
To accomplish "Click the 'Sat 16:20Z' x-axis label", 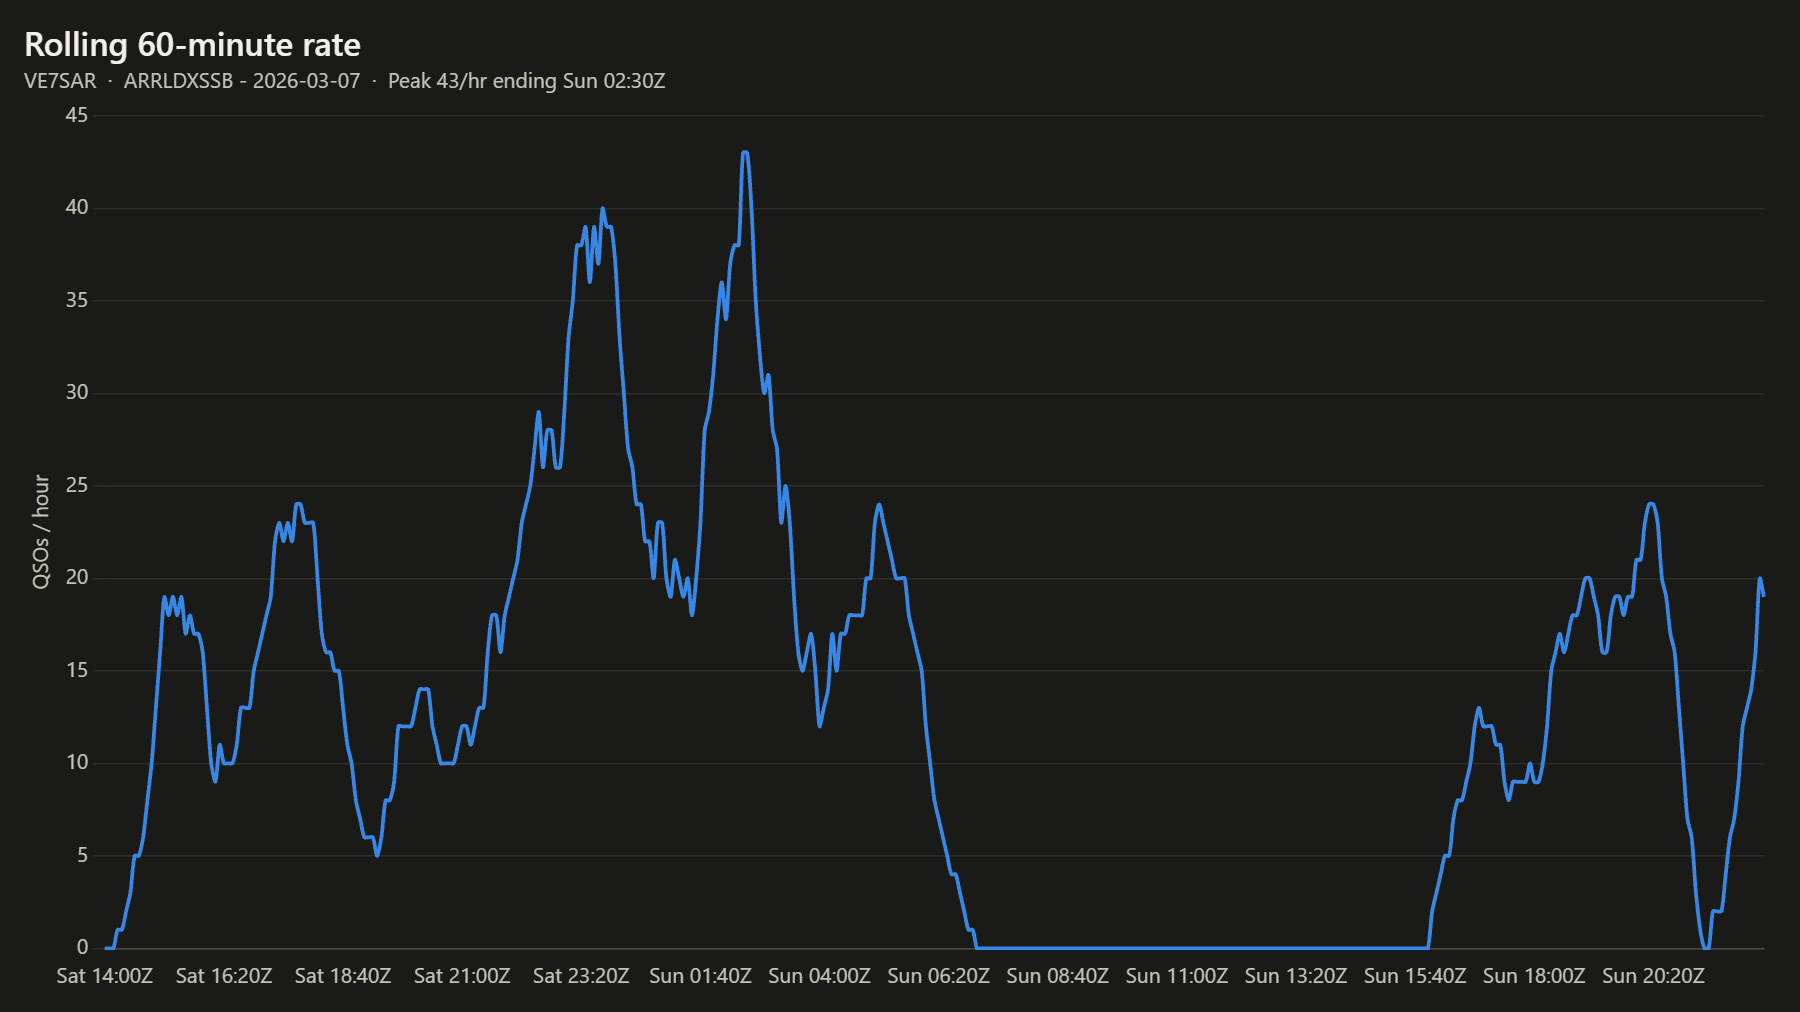I will (224, 976).
